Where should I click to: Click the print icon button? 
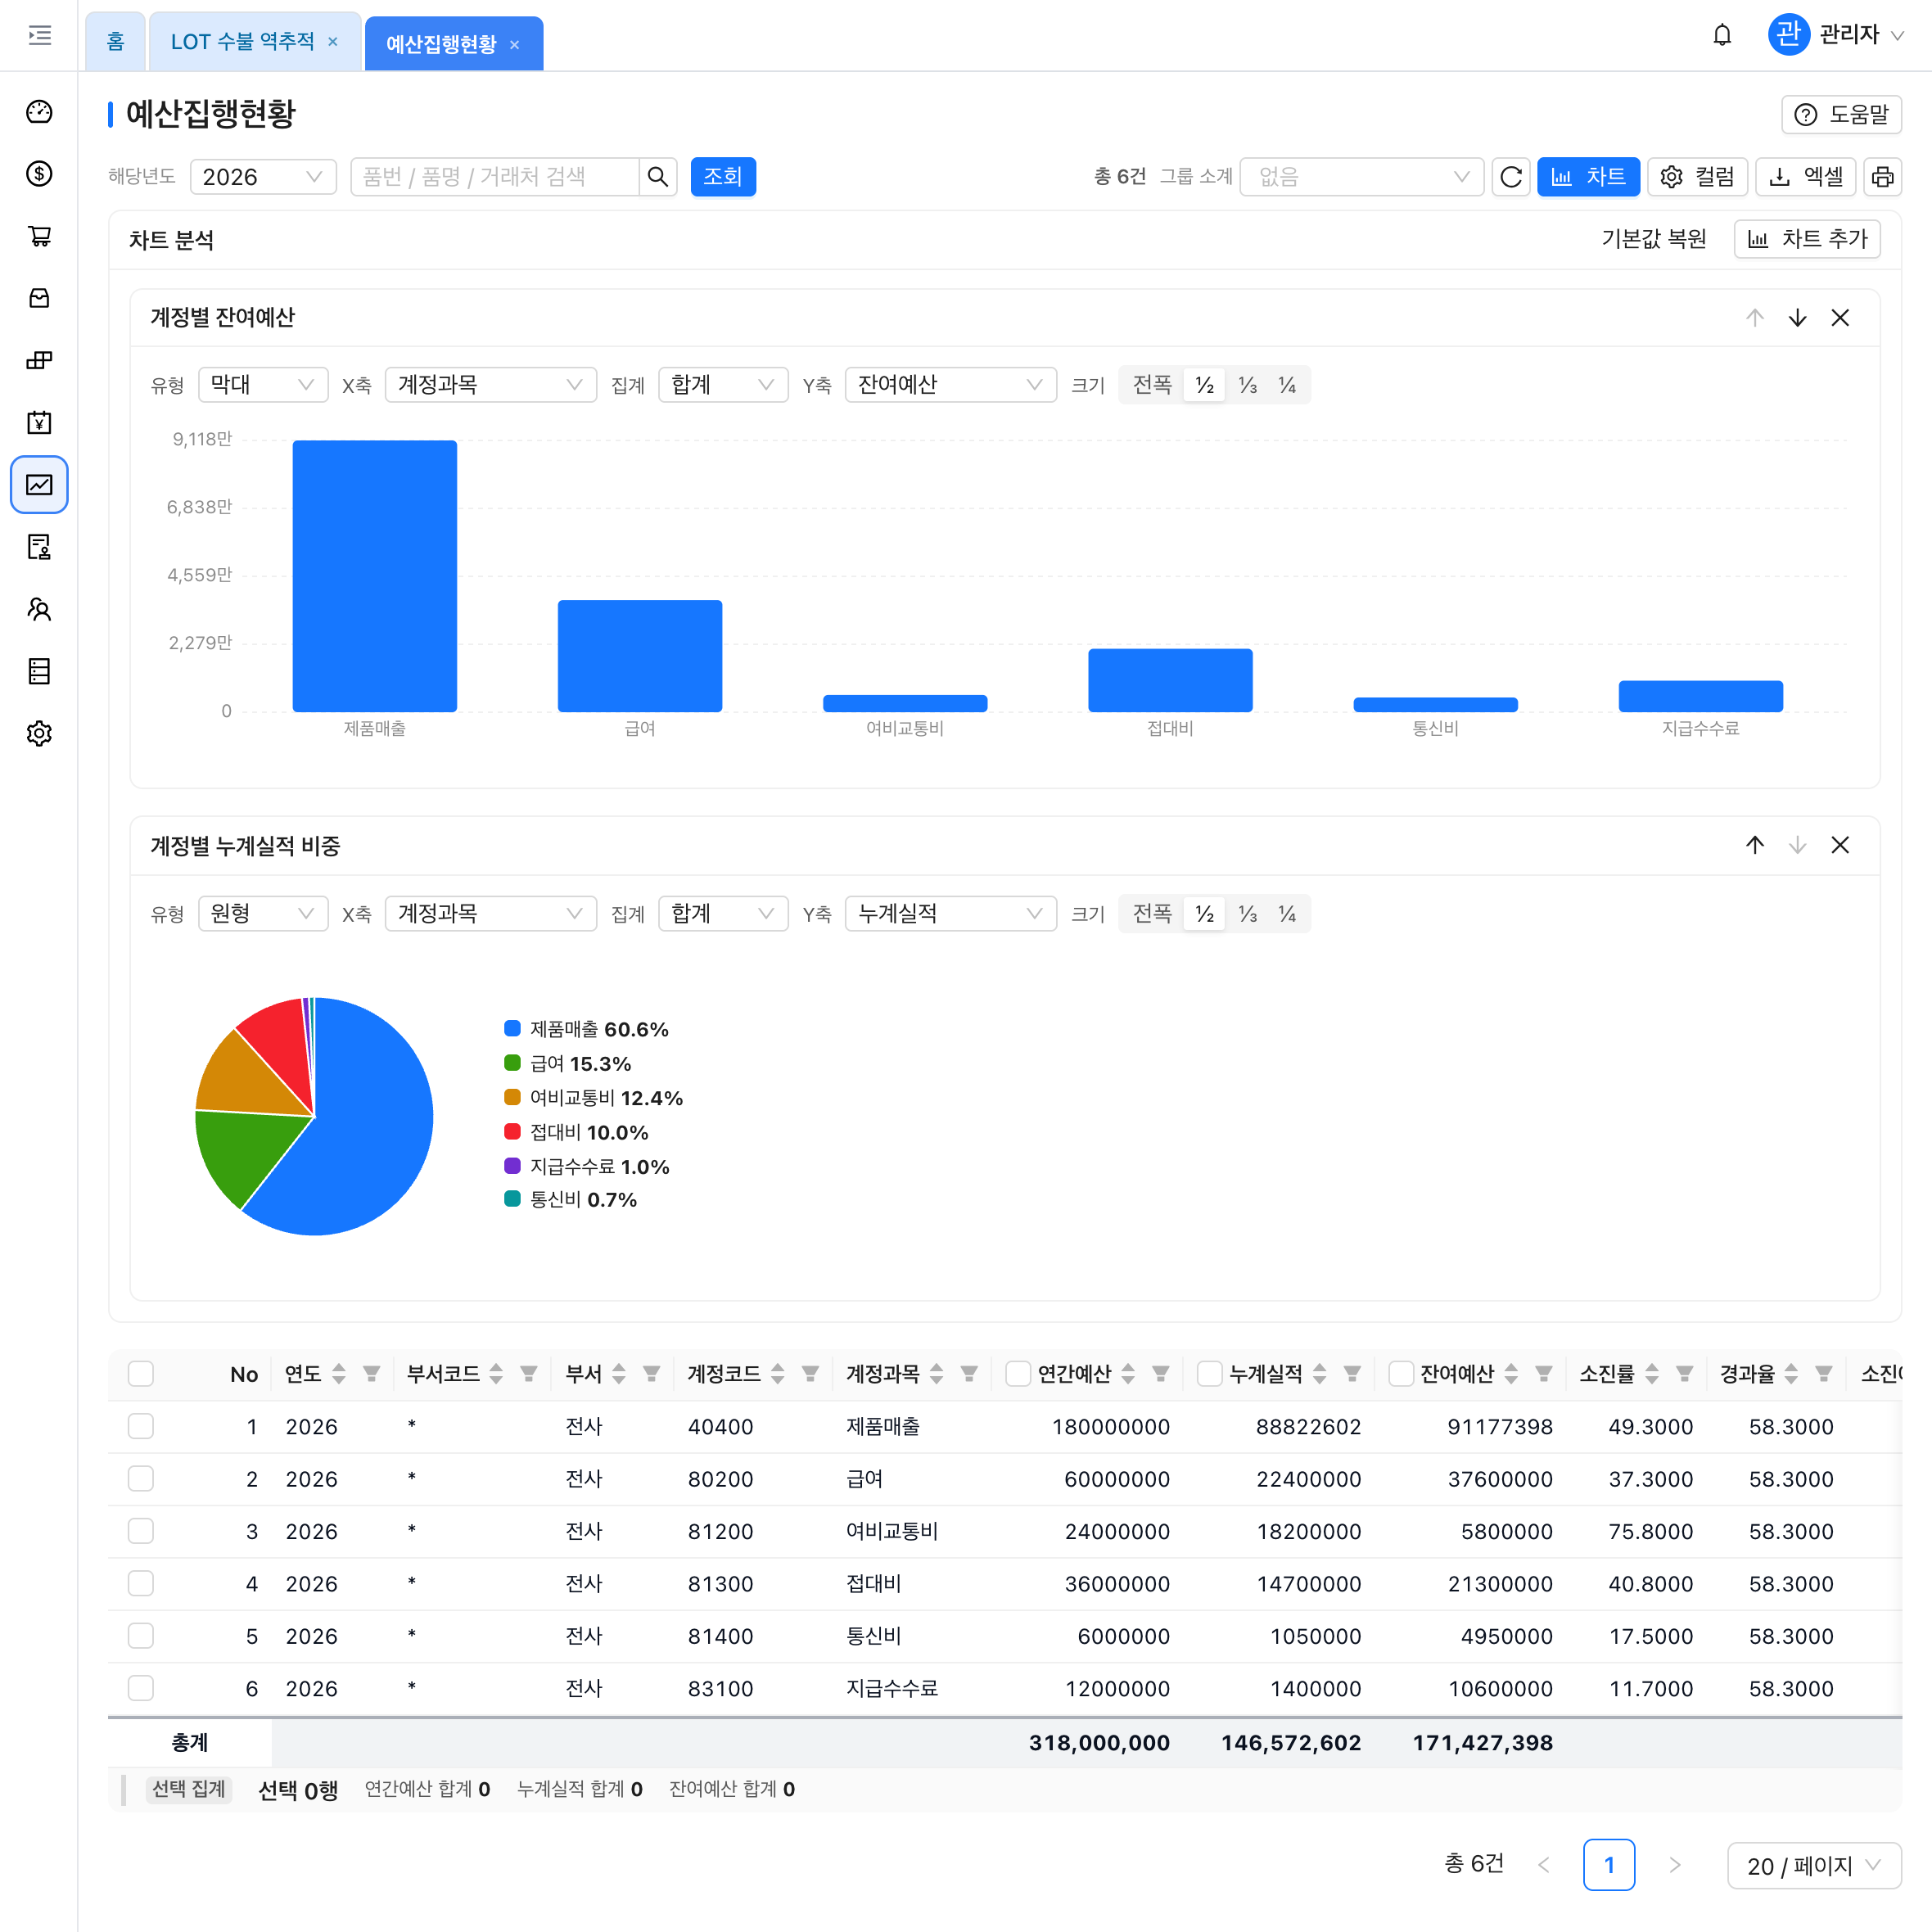click(x=1882, y=177)
